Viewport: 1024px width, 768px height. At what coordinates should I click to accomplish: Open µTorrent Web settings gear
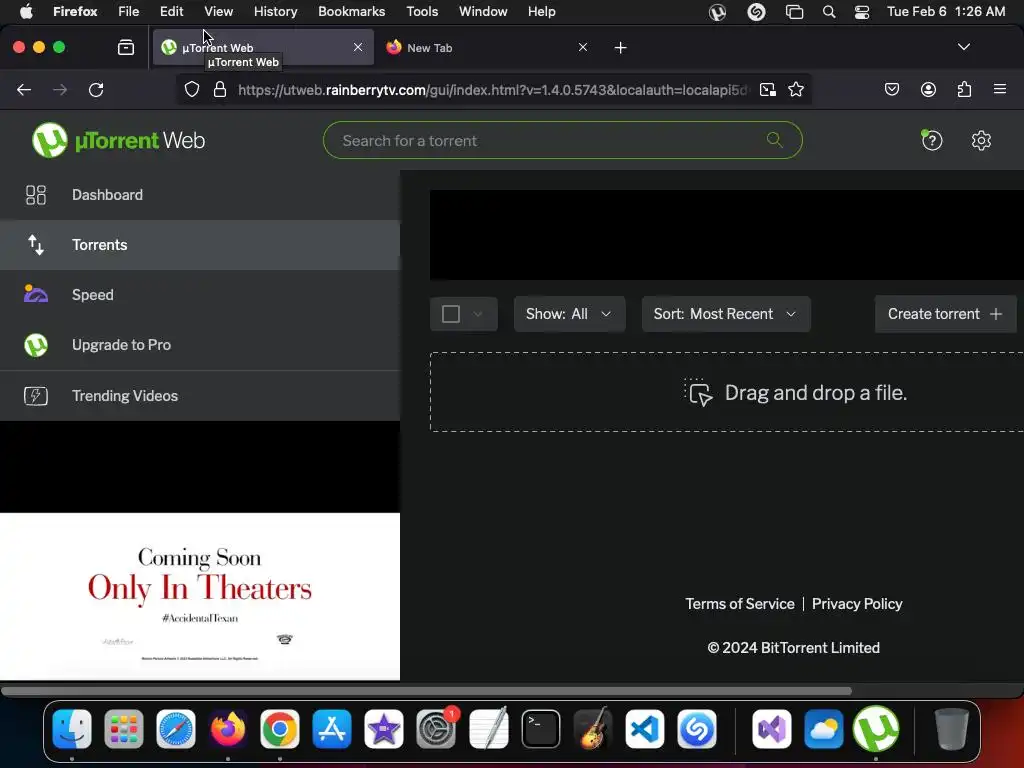981,140
